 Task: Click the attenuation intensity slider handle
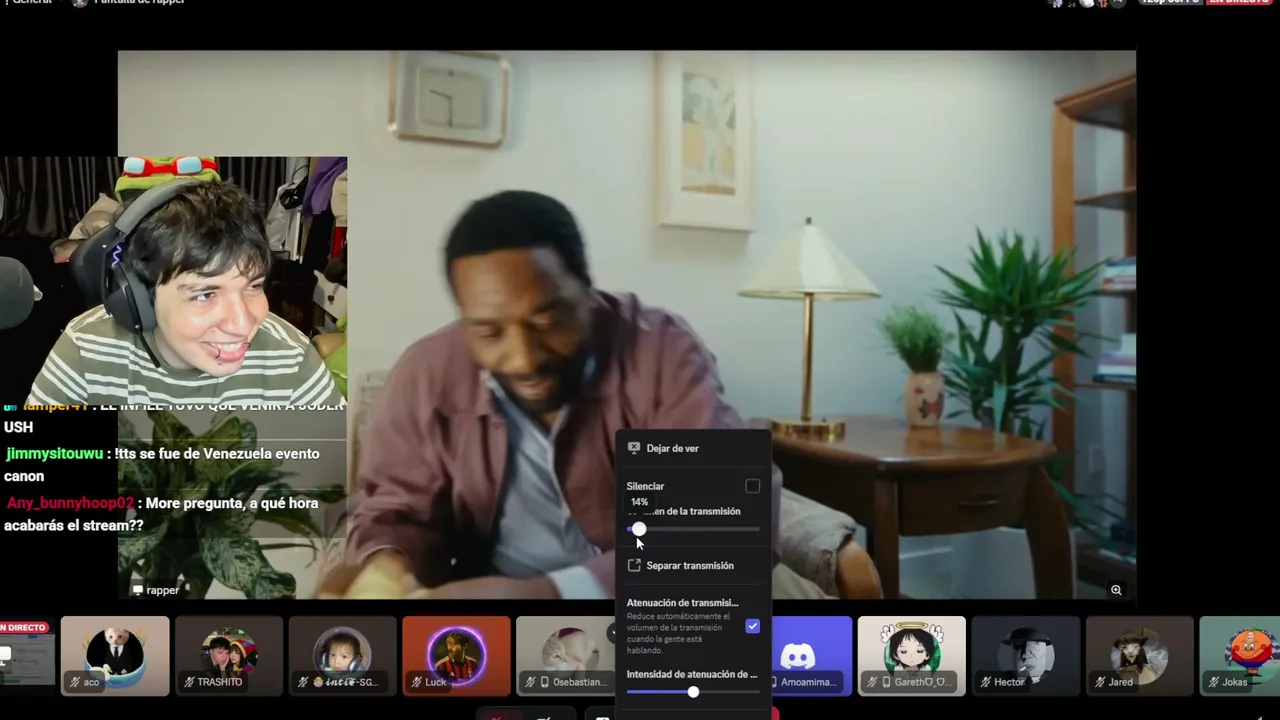pyautogui.click(x=693, y=692)
